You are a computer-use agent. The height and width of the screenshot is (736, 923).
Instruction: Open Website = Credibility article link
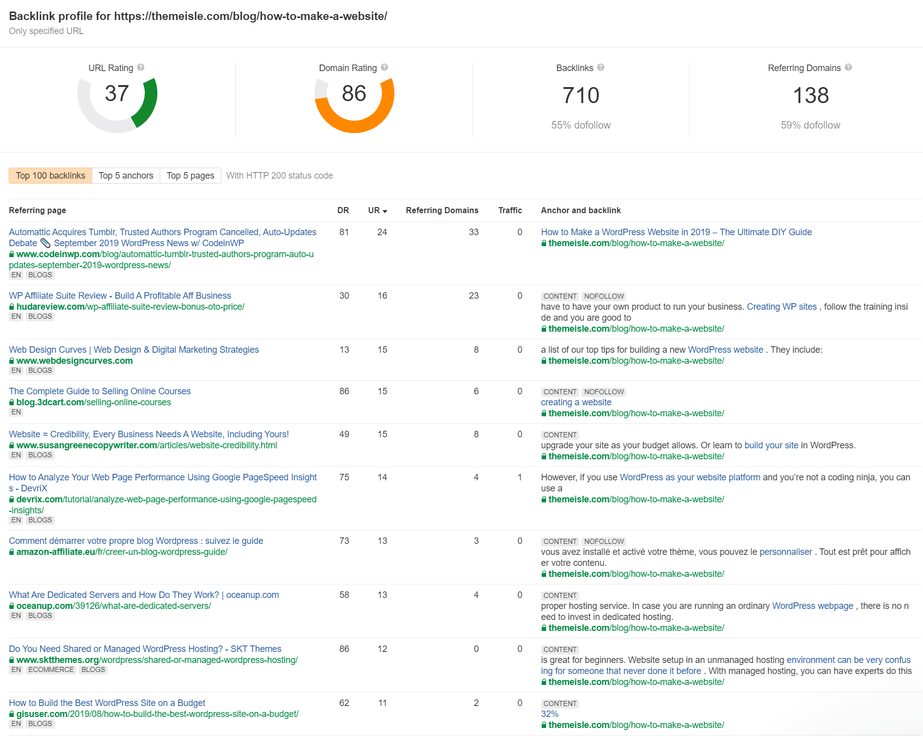[x=149, y=434]
